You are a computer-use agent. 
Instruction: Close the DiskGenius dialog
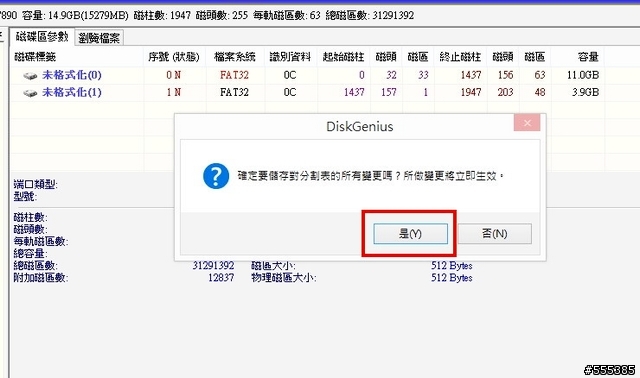click(x=527, y=122)
